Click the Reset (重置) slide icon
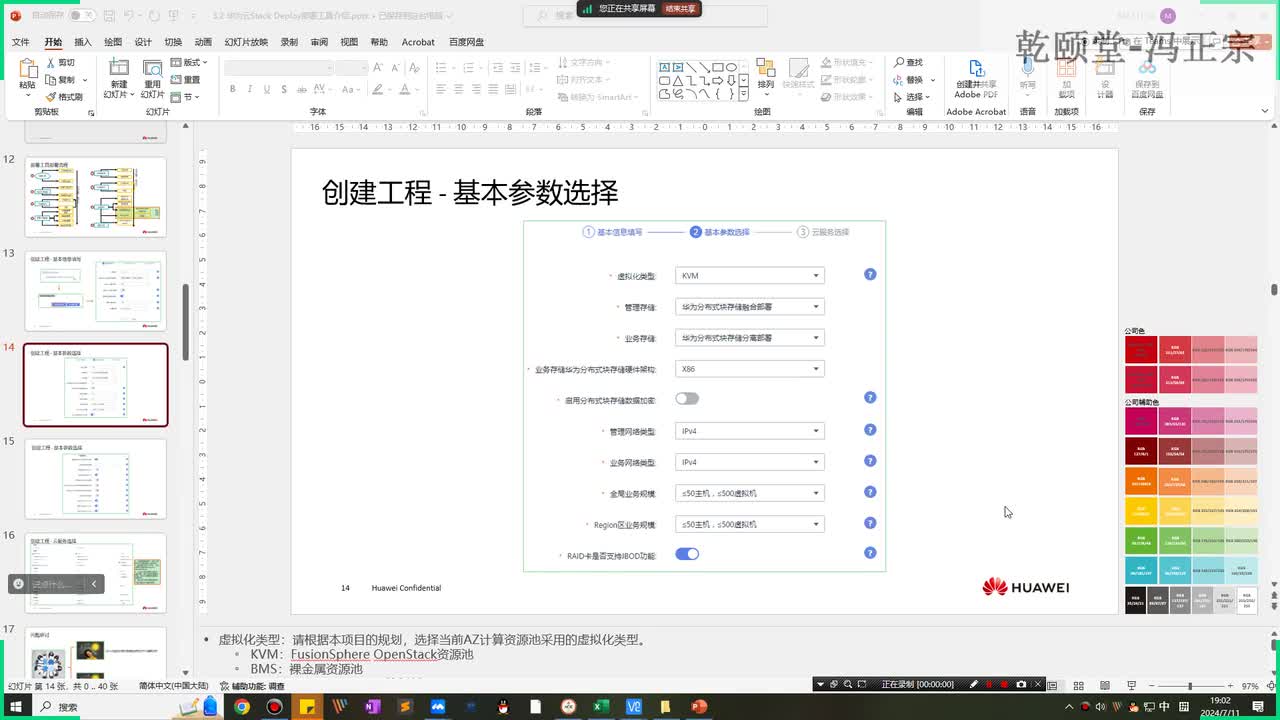This screenshot has height=720, width=1280. [176, 80]
